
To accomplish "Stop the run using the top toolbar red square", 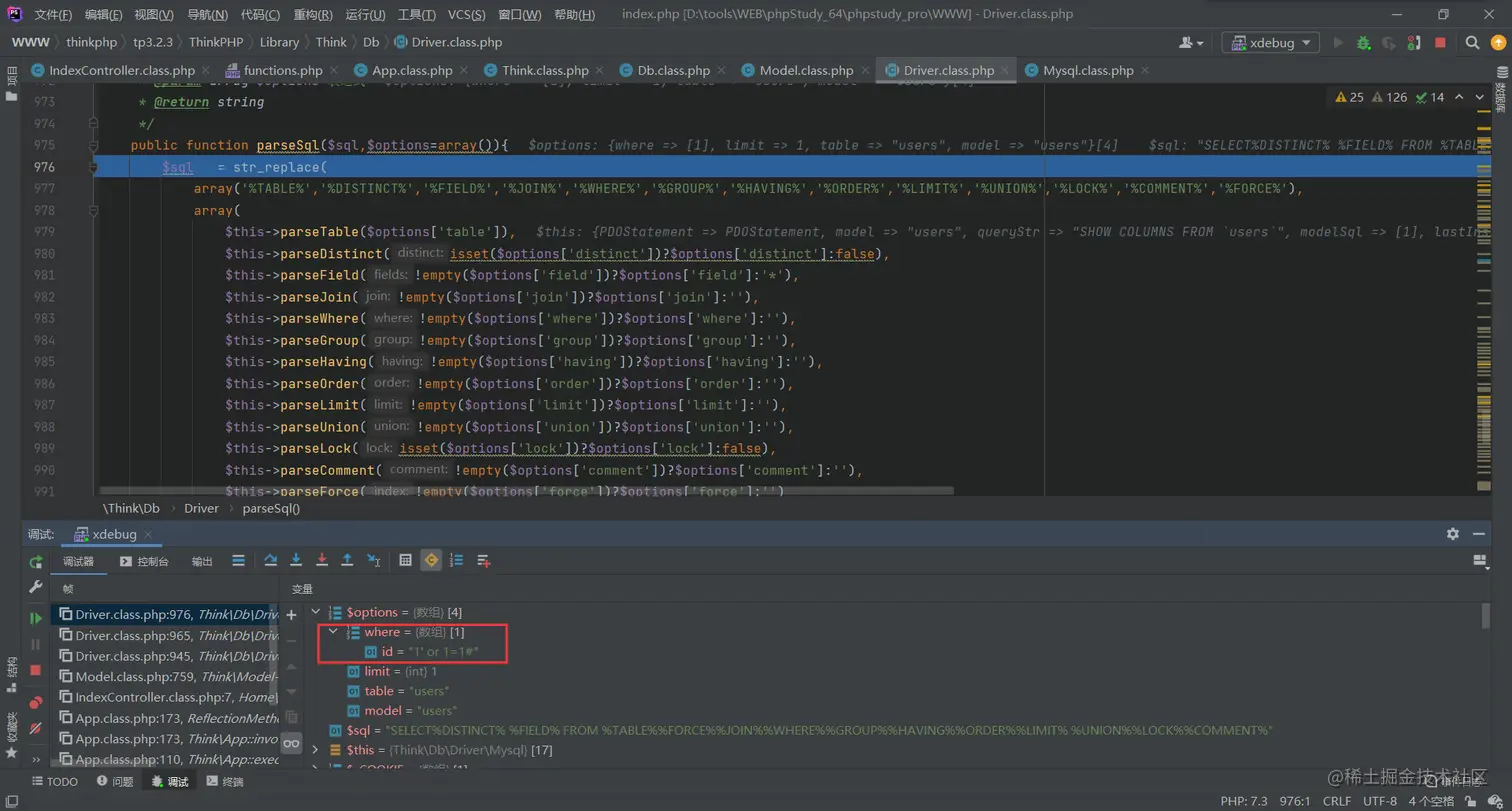I will (x=1440, y=43).
